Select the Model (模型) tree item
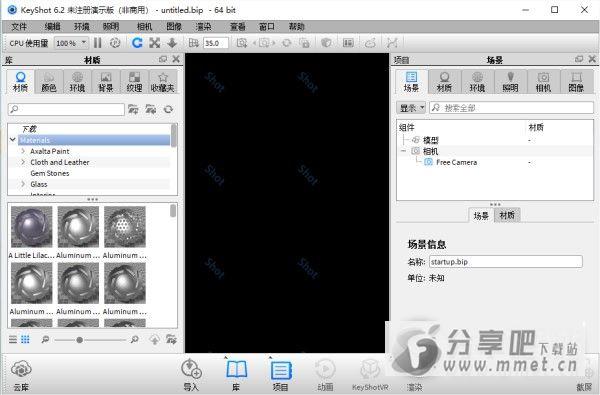This screenshot has height=395, width=600. click(430, 140)
